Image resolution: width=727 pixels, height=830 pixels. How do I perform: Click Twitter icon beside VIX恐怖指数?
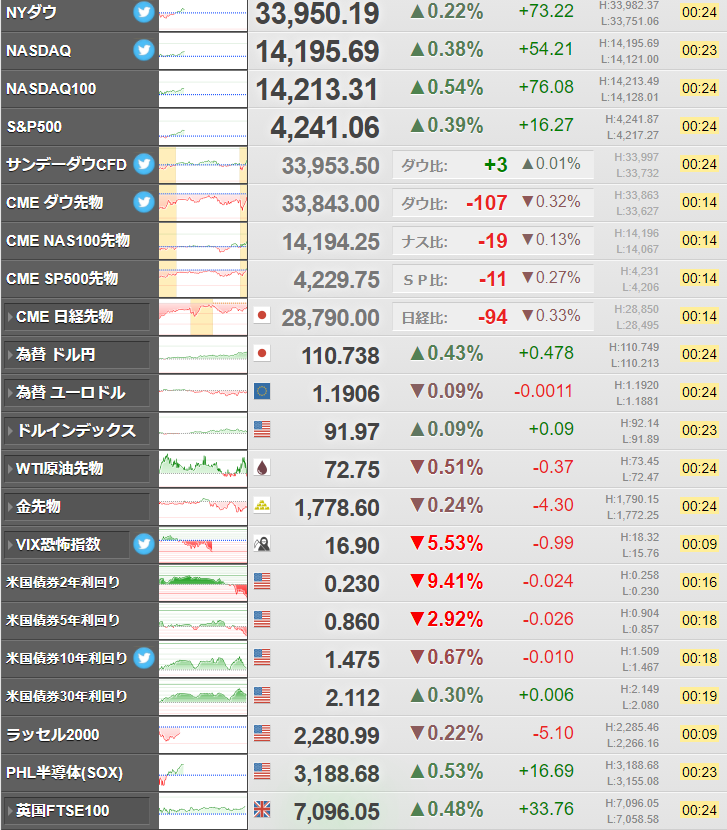[x=143, y=544]
